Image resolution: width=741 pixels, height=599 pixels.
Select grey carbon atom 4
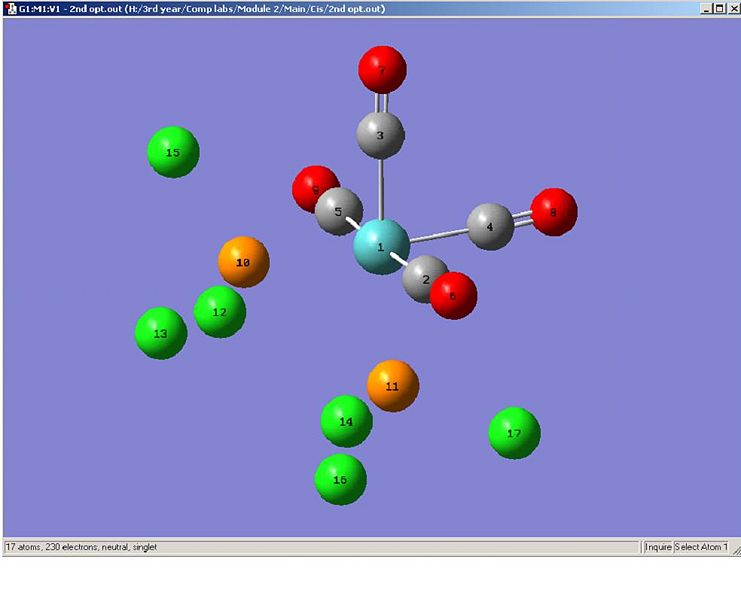pos(491,227)
